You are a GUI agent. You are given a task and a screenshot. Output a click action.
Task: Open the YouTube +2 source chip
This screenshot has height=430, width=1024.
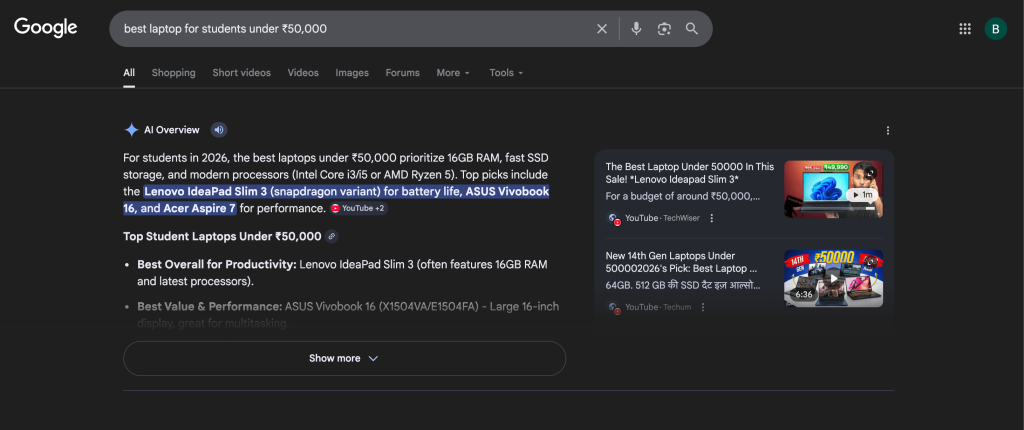click(358, 208)
